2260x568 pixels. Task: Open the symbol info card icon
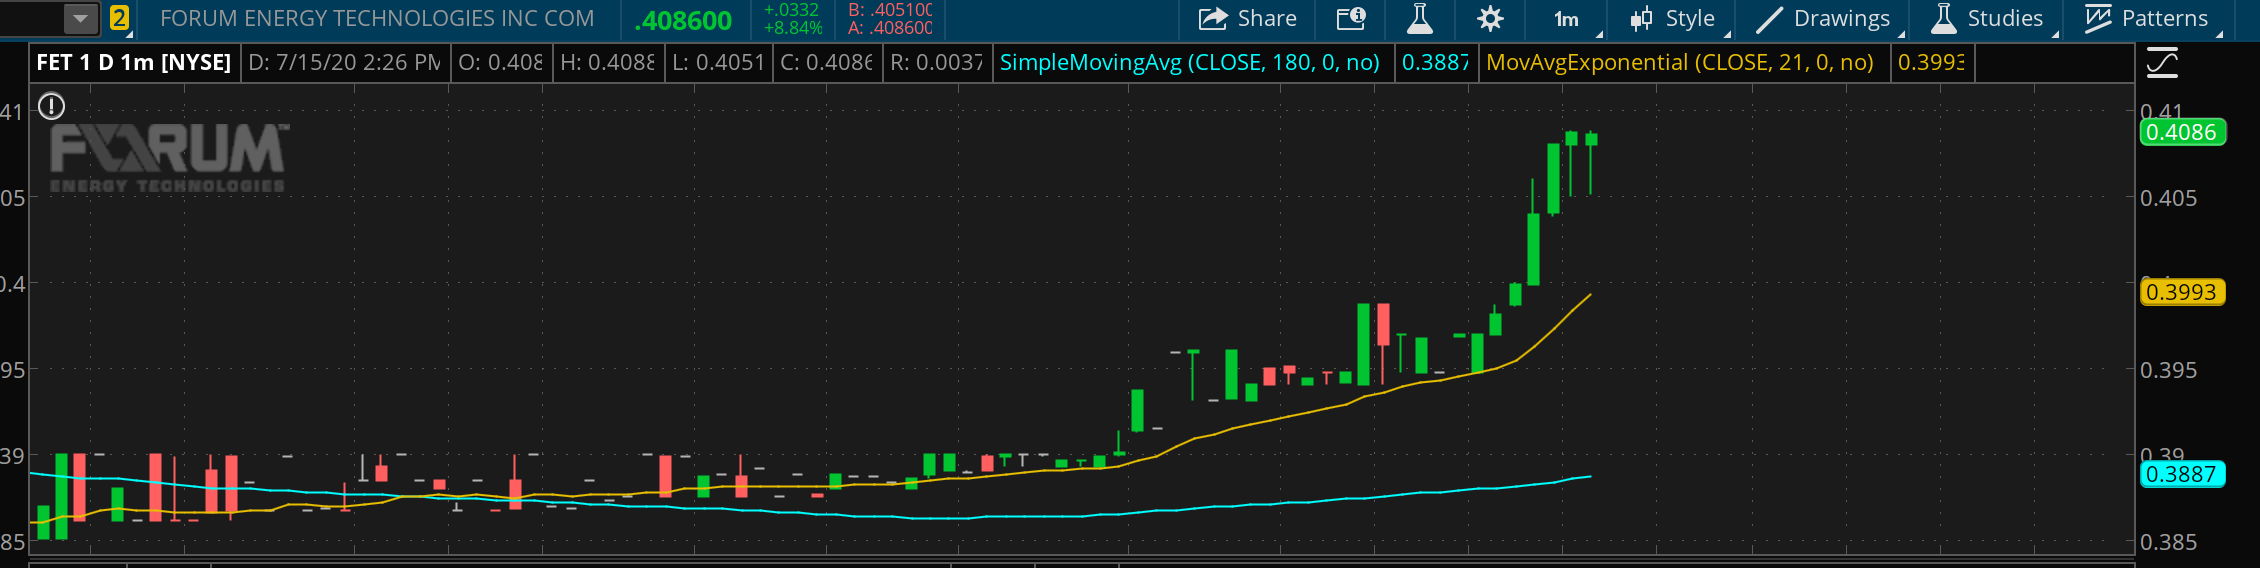[1351, 19]
